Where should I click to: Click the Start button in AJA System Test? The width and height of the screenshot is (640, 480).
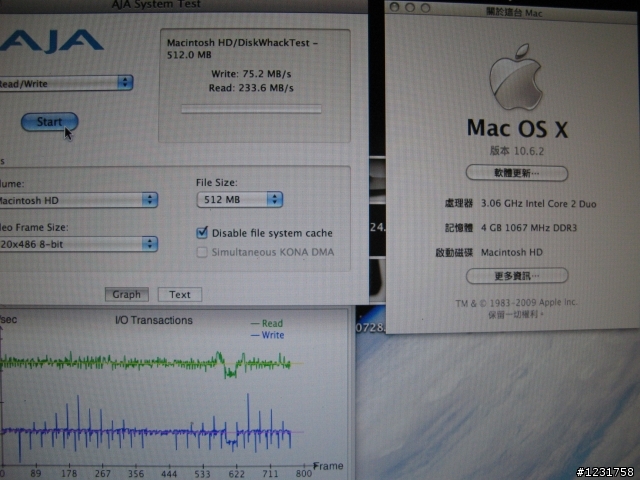pyautogui.click(x=49, y=122)
